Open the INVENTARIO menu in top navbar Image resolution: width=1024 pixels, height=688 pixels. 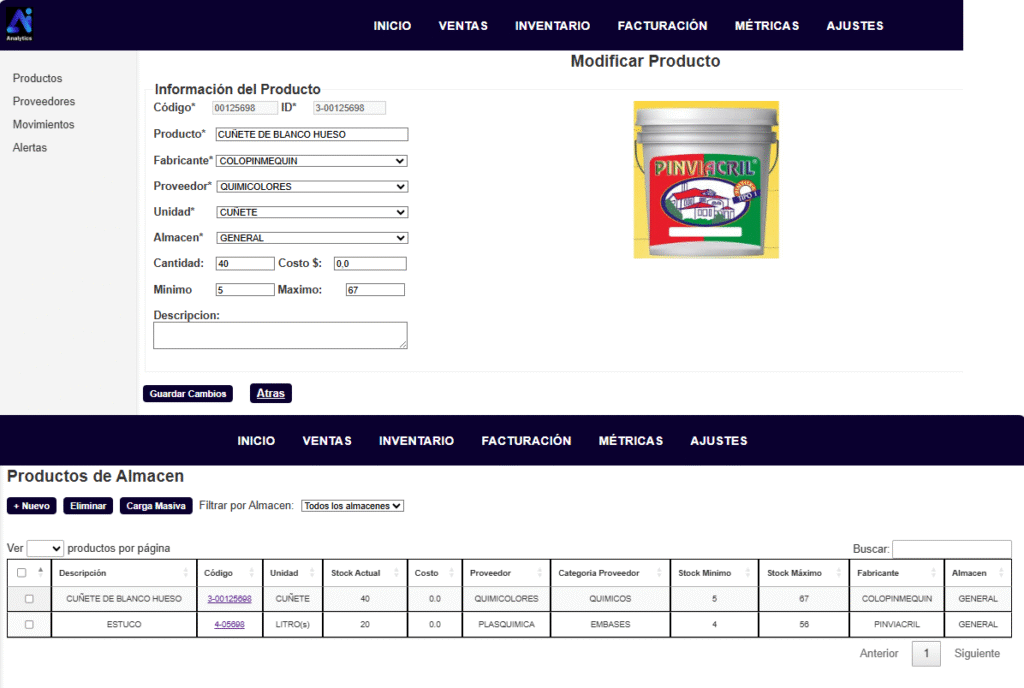(x=552, y=26)
